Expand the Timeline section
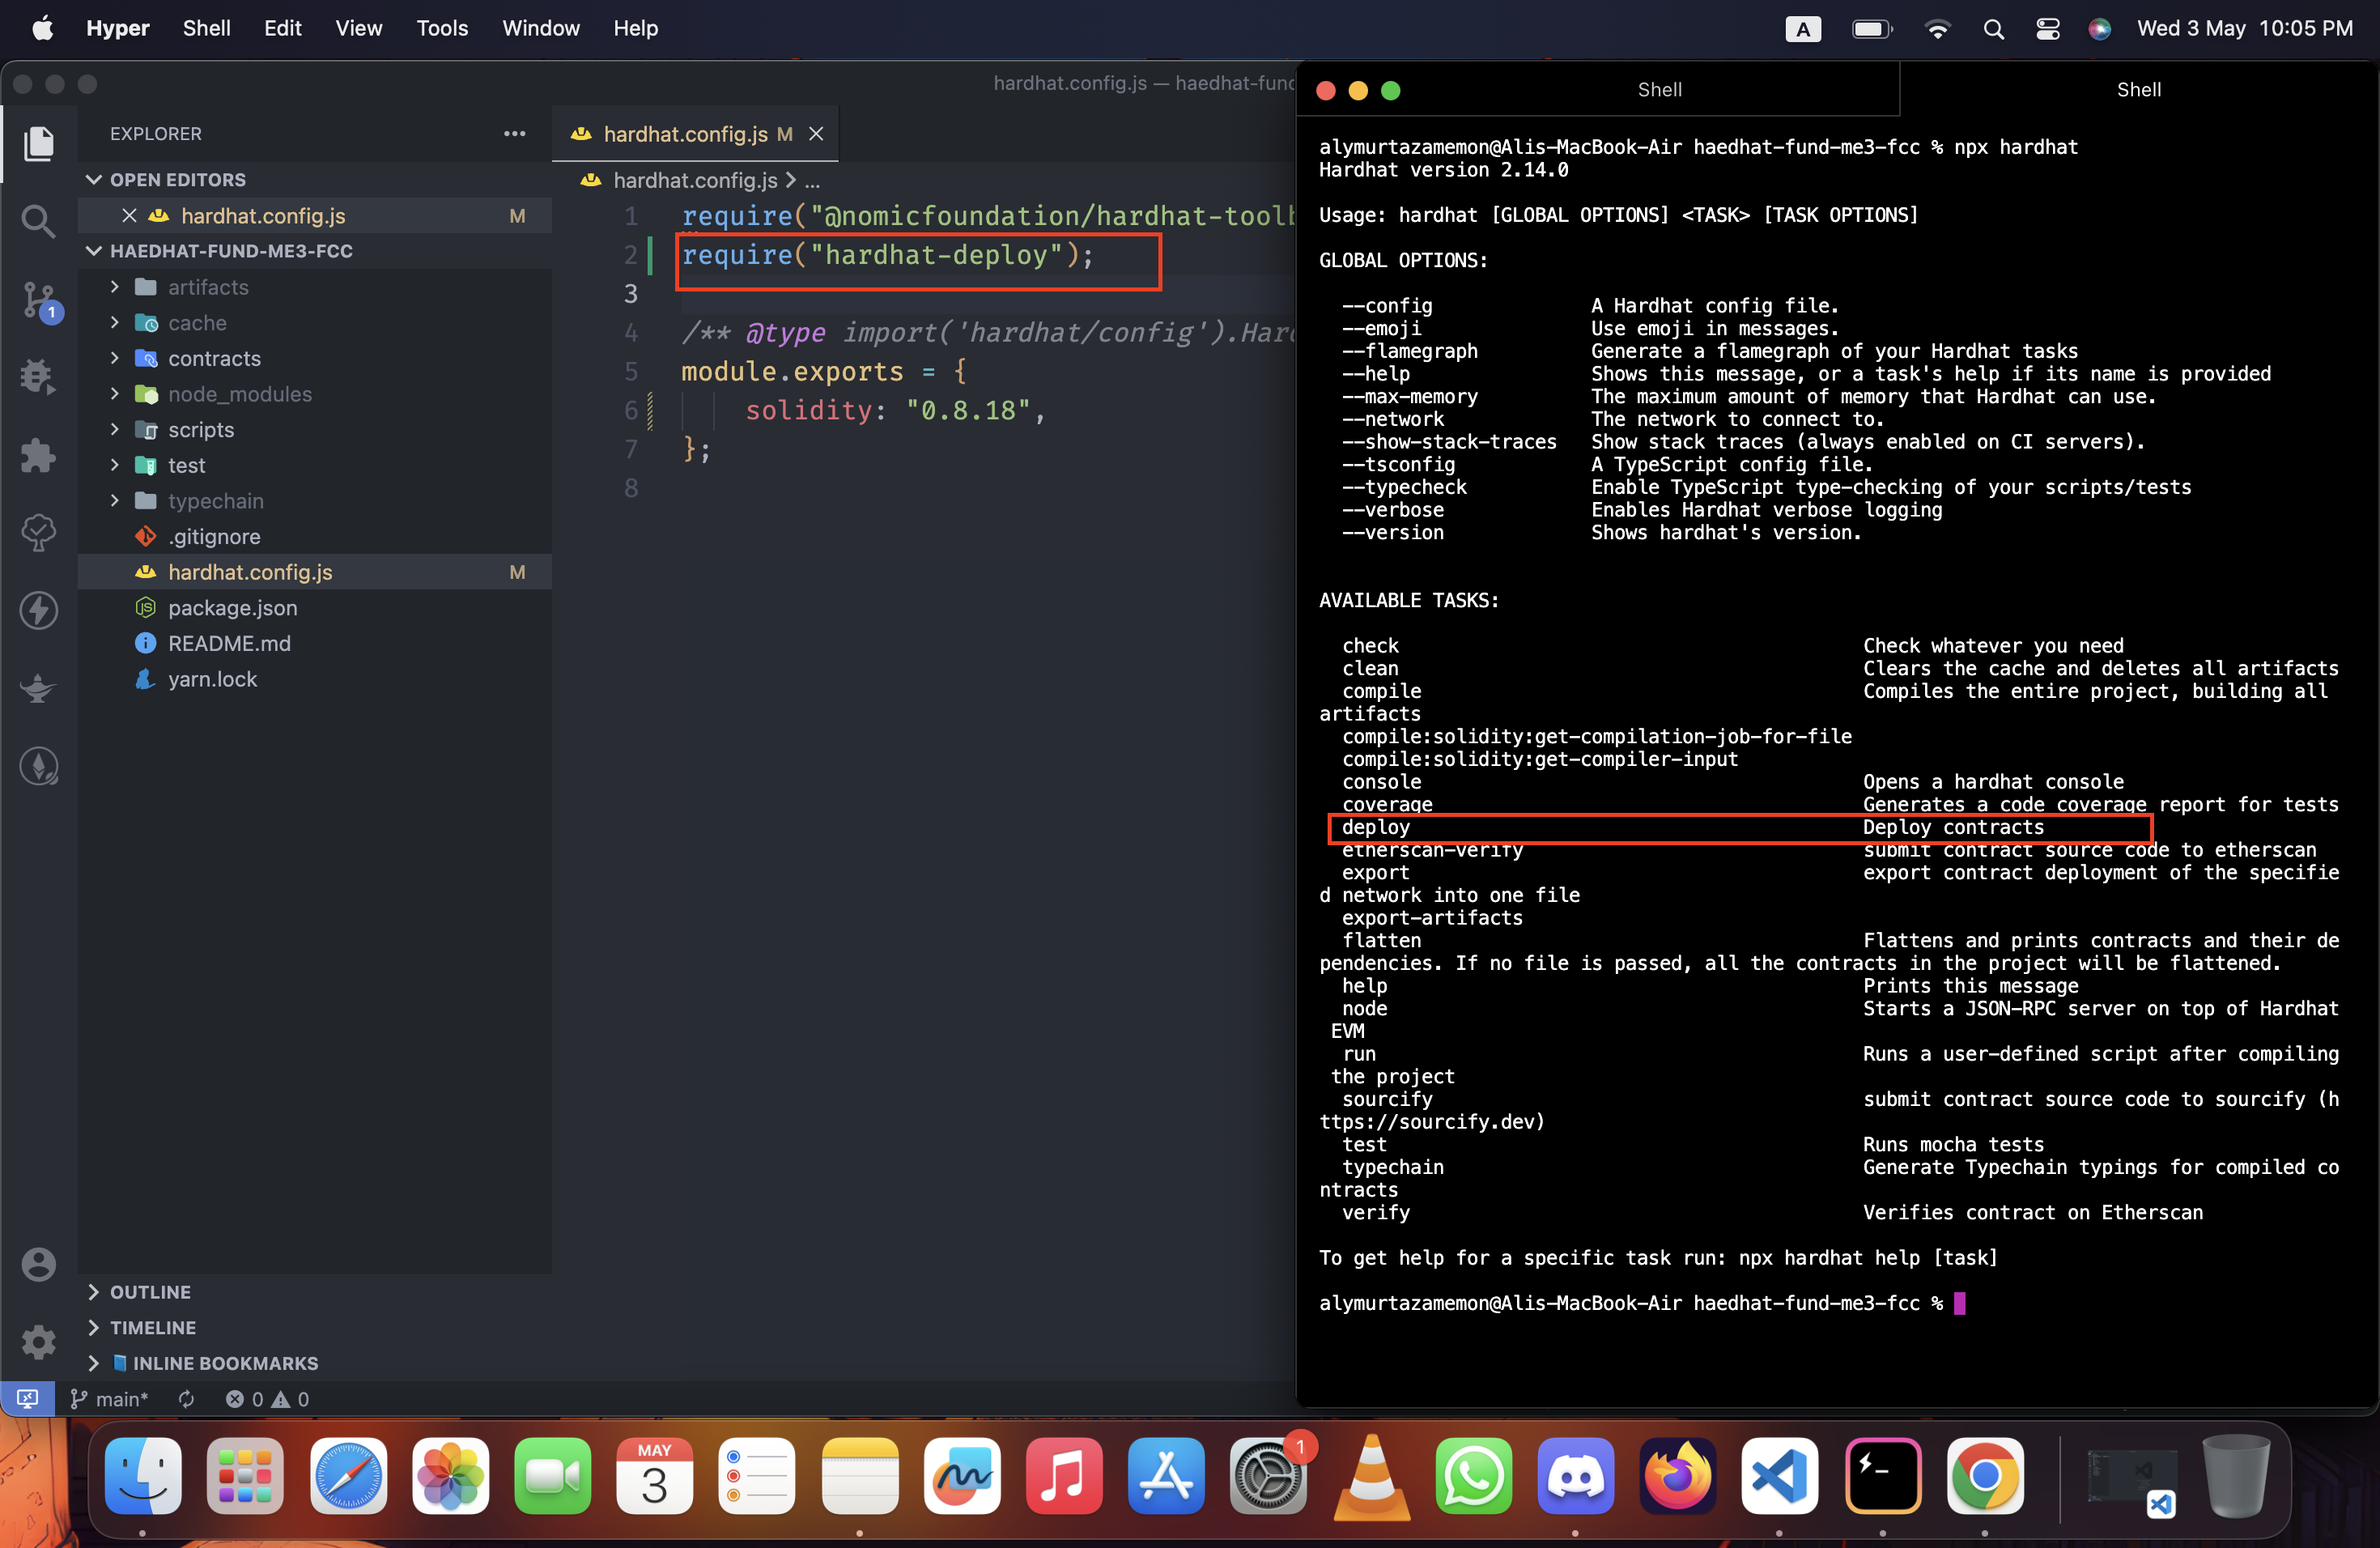Image resolution: width=2380 pixels, height=1548 pixels. 314,1327
